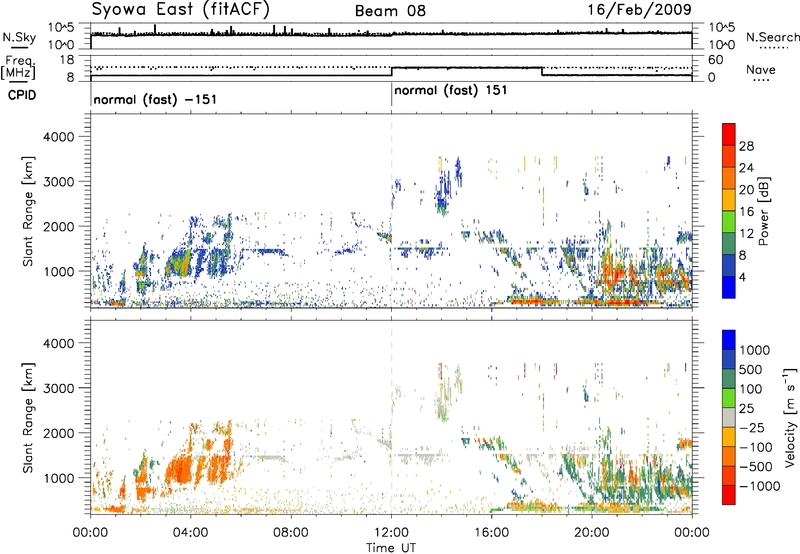Viewport: 800px width, 554px height.
Task: Click the '12:00' time tick label
Action: [391, 533]
